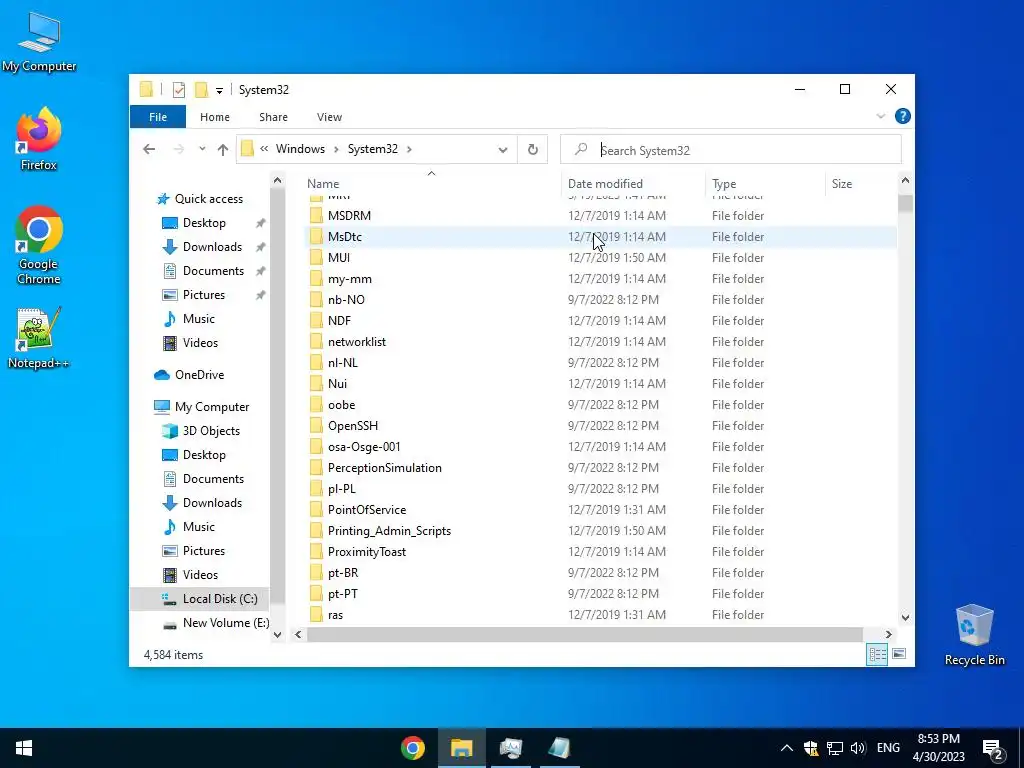Click the volume speaker tray icon

[858, 748]
